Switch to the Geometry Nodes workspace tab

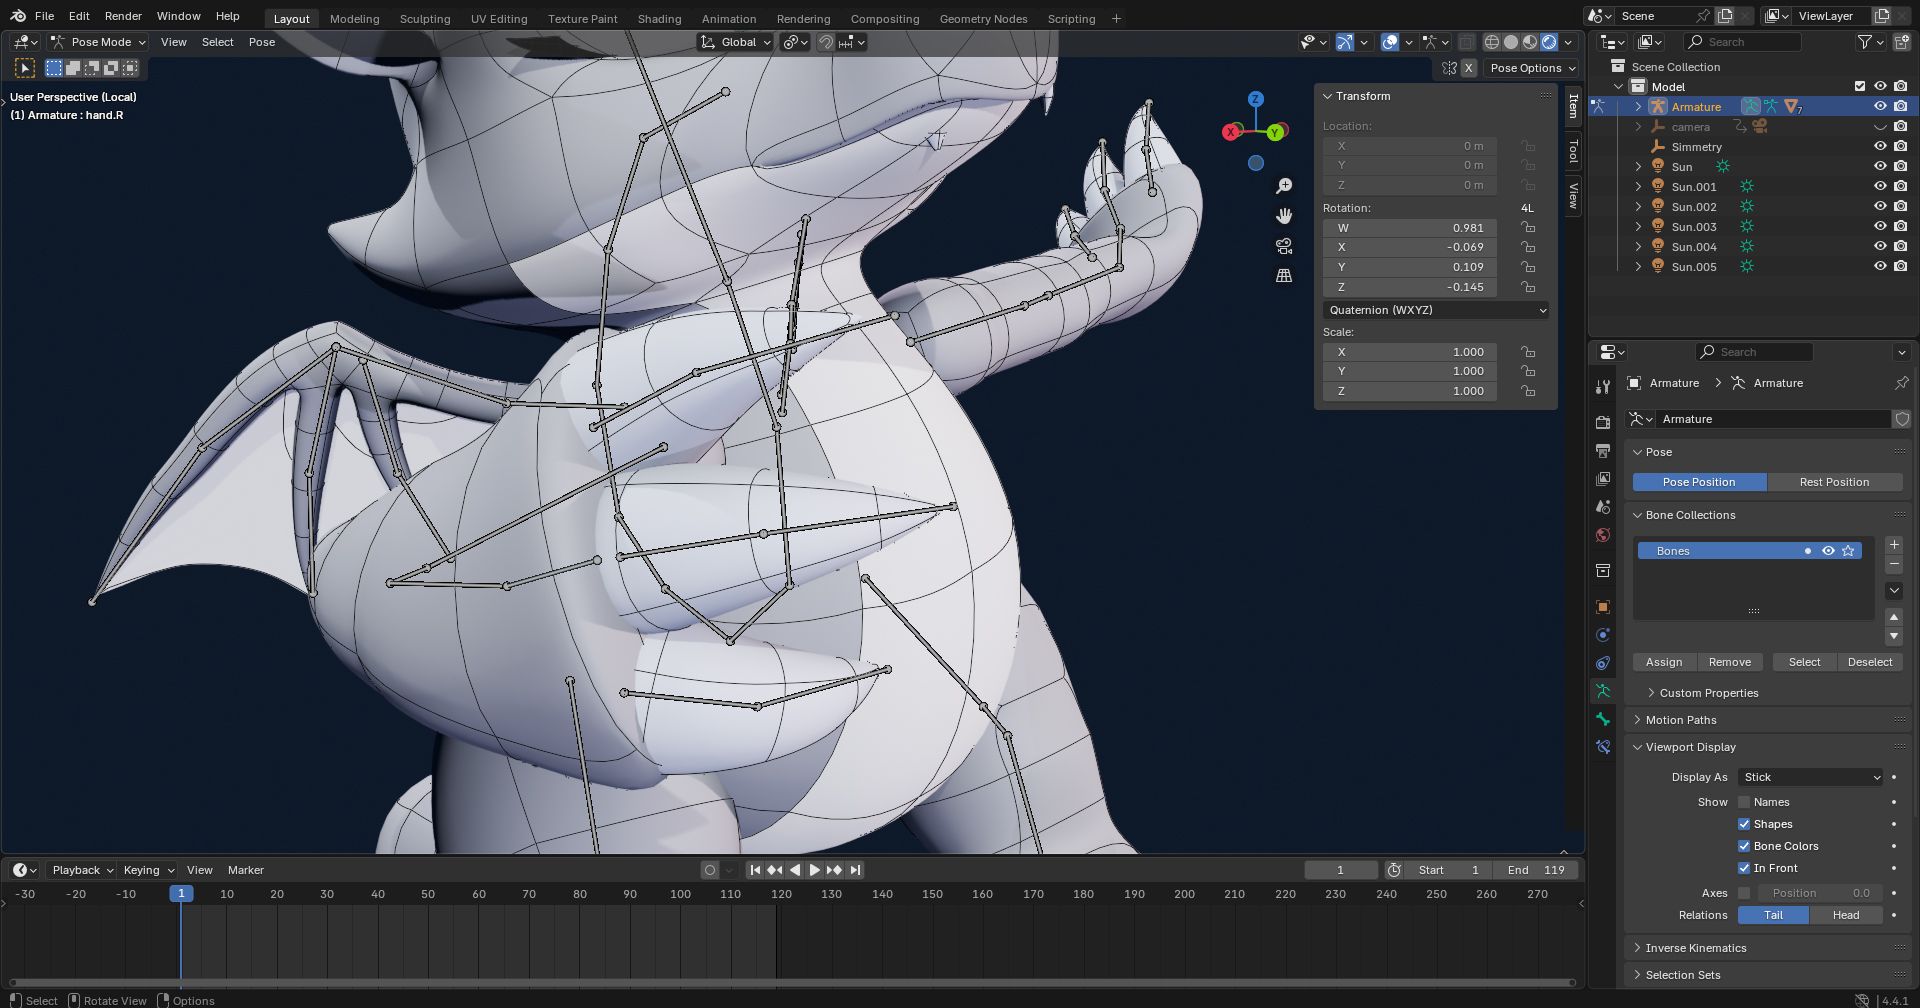983,19
